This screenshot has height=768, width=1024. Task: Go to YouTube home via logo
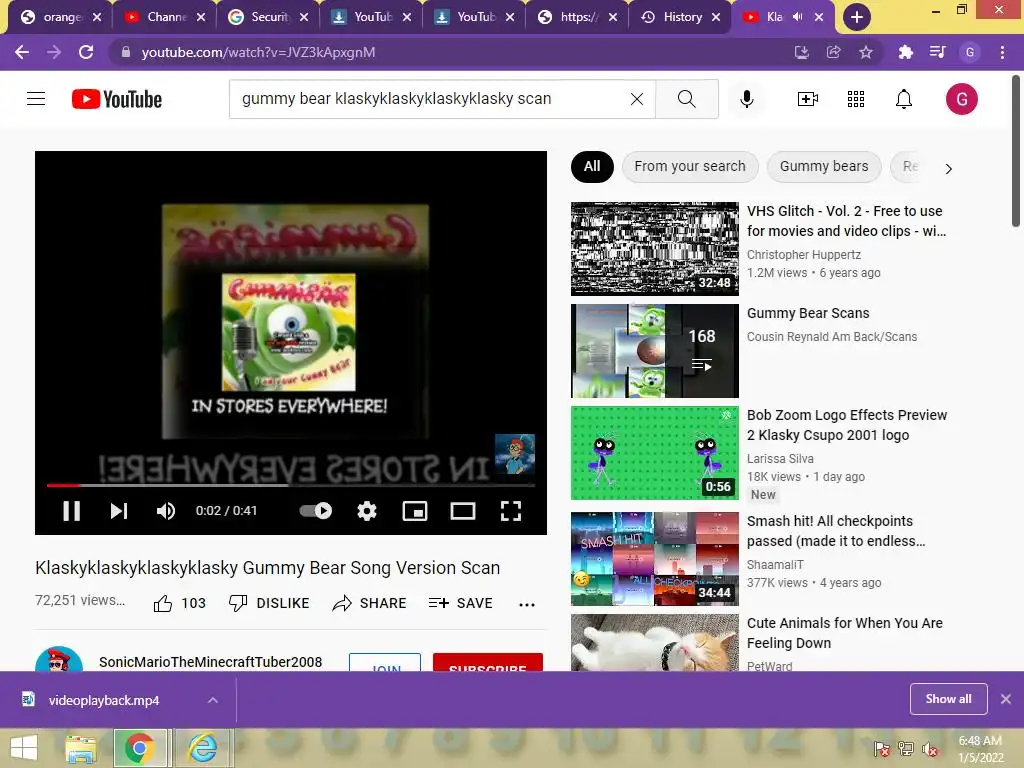tap(117, 99)
